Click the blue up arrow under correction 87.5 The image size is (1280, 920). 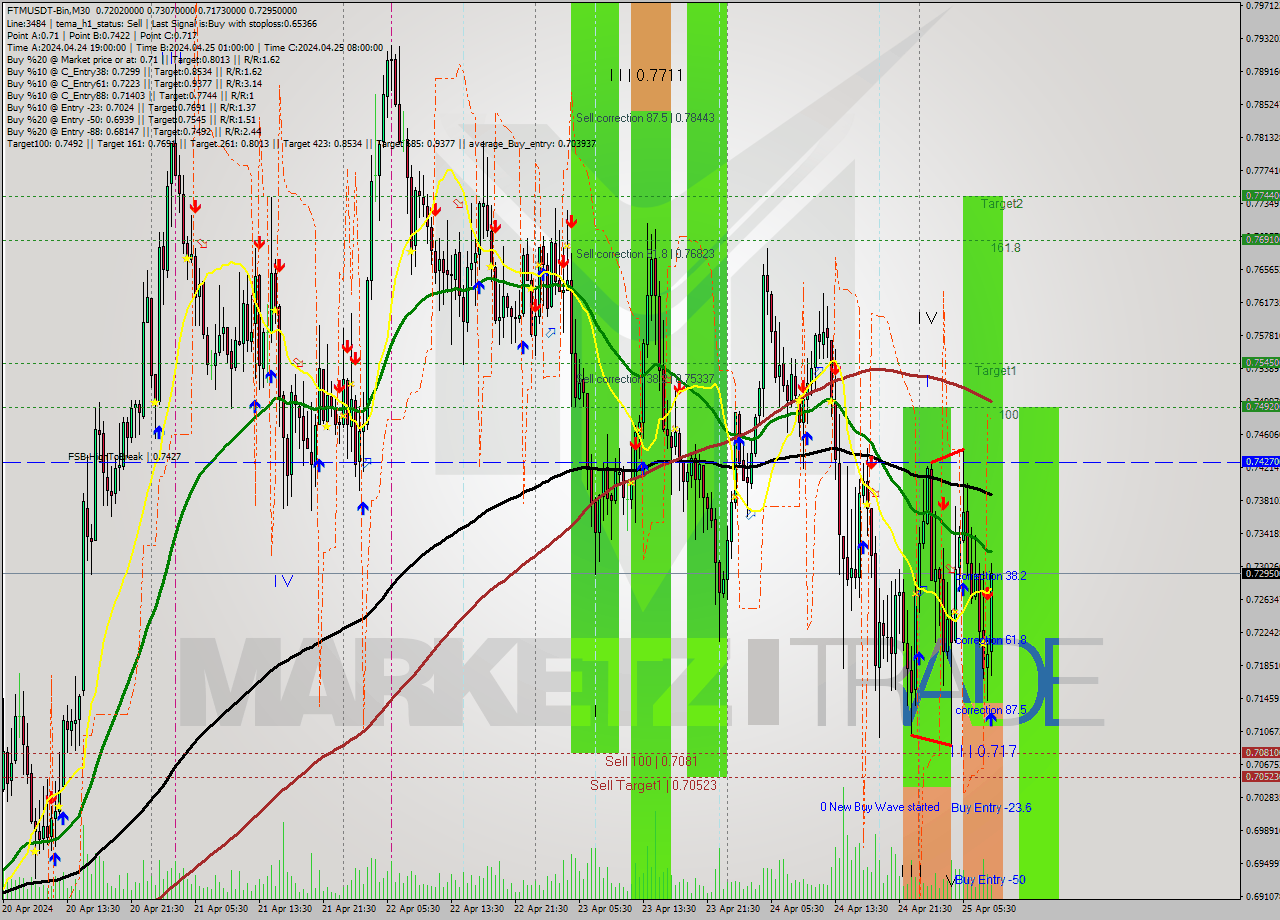coord(990,718)
